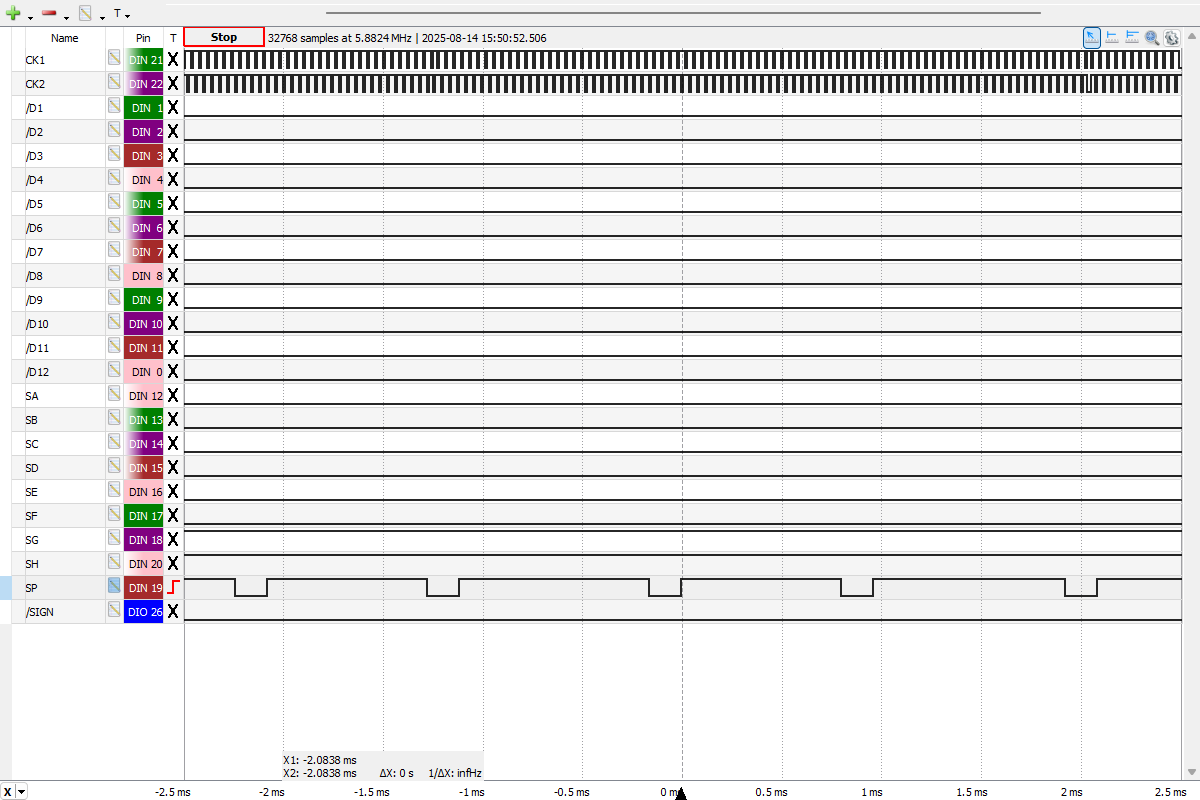Toggle trigger condition X for /SIGN

tap(173, 611)
